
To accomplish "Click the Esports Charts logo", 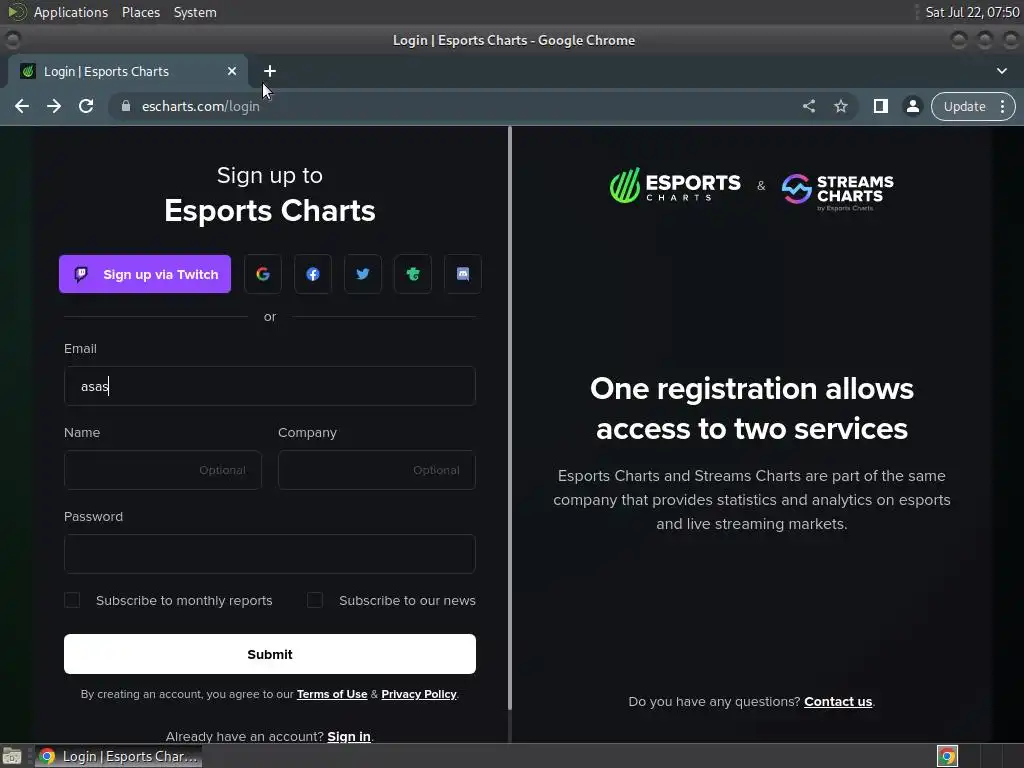I will [675, 186].
